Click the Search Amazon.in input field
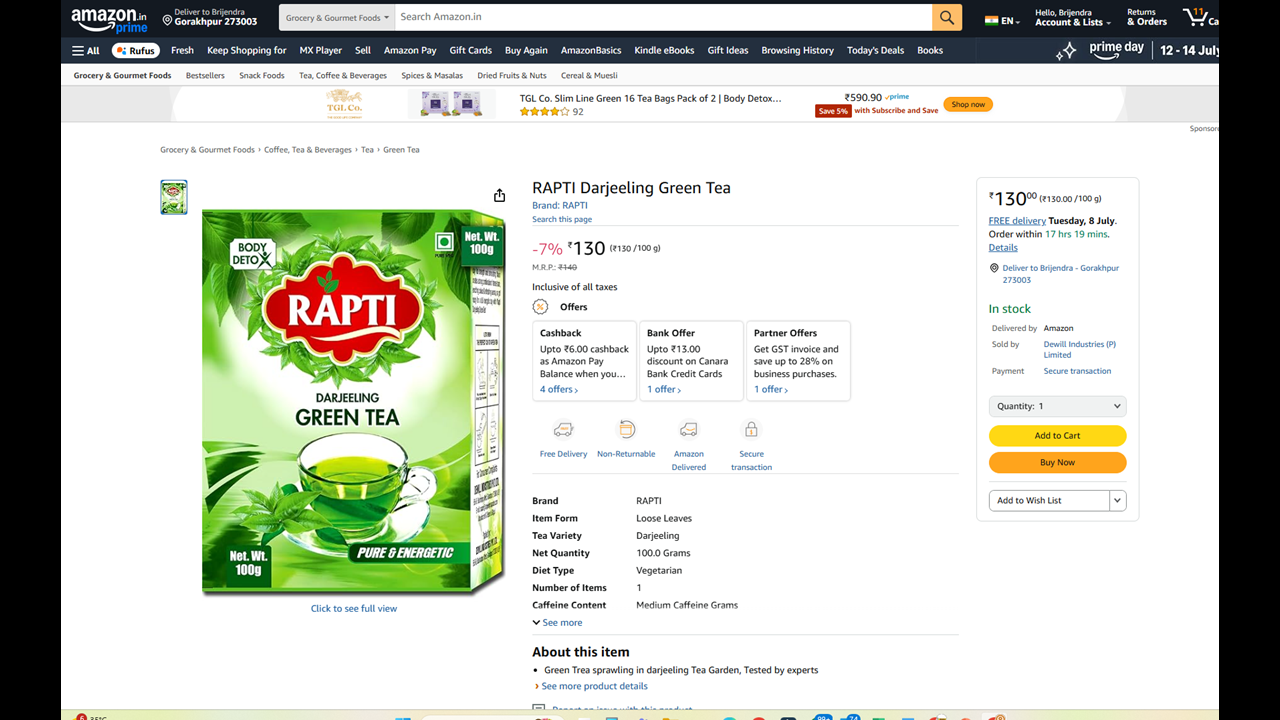 663,17
